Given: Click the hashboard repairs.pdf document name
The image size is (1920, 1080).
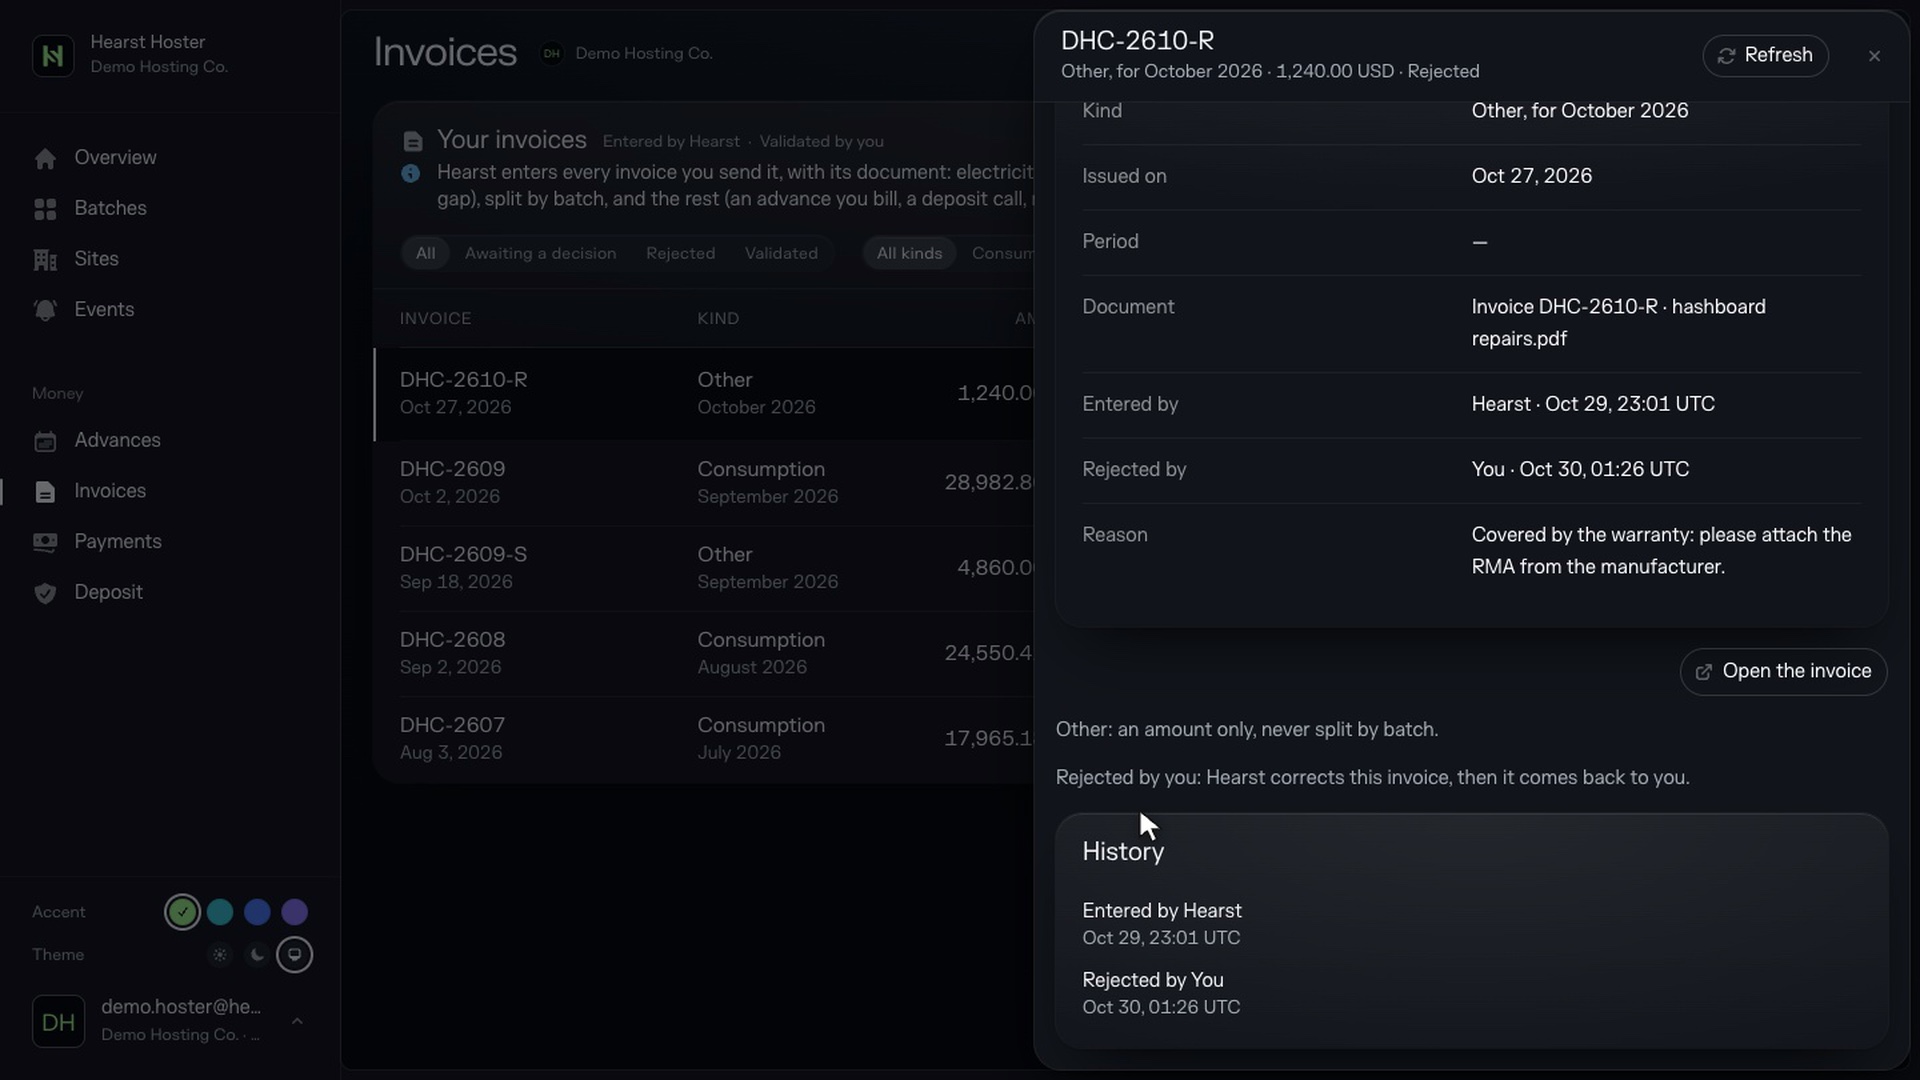Looking at the screenshot, I should [x=1618, y=323].
